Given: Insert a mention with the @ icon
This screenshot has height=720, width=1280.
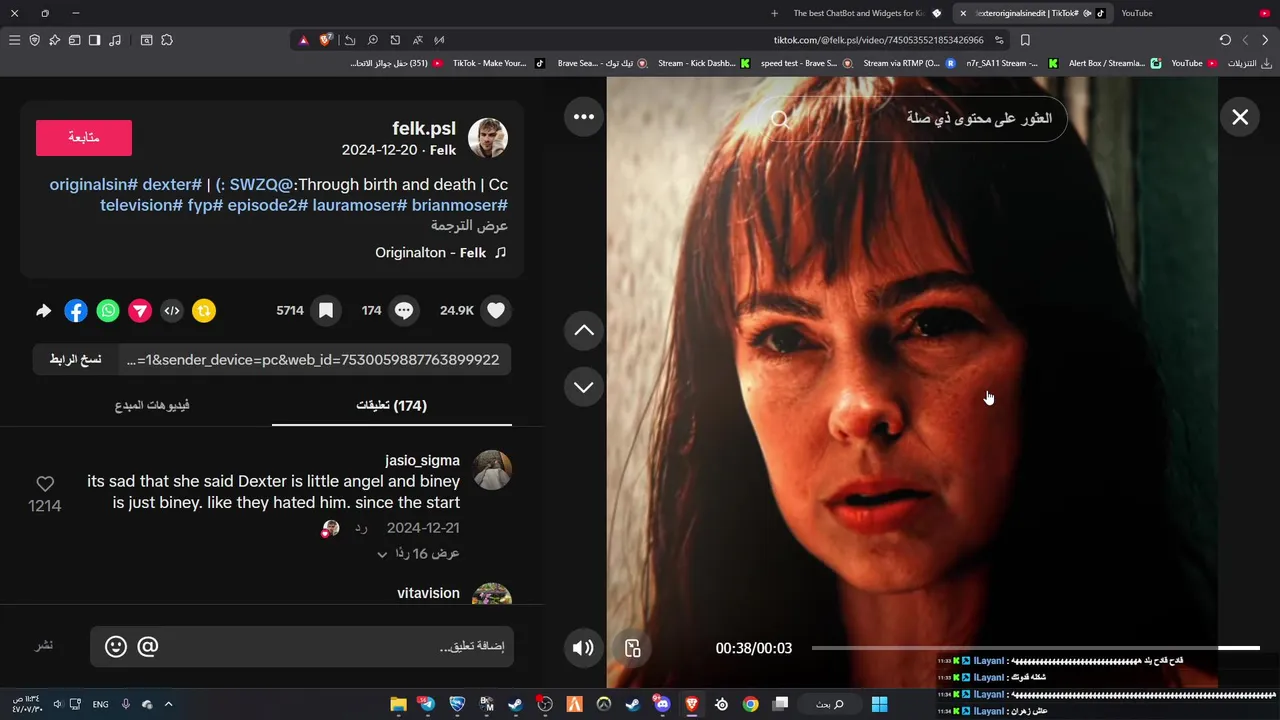Looking at the screenshot, I should click(148, 647).
